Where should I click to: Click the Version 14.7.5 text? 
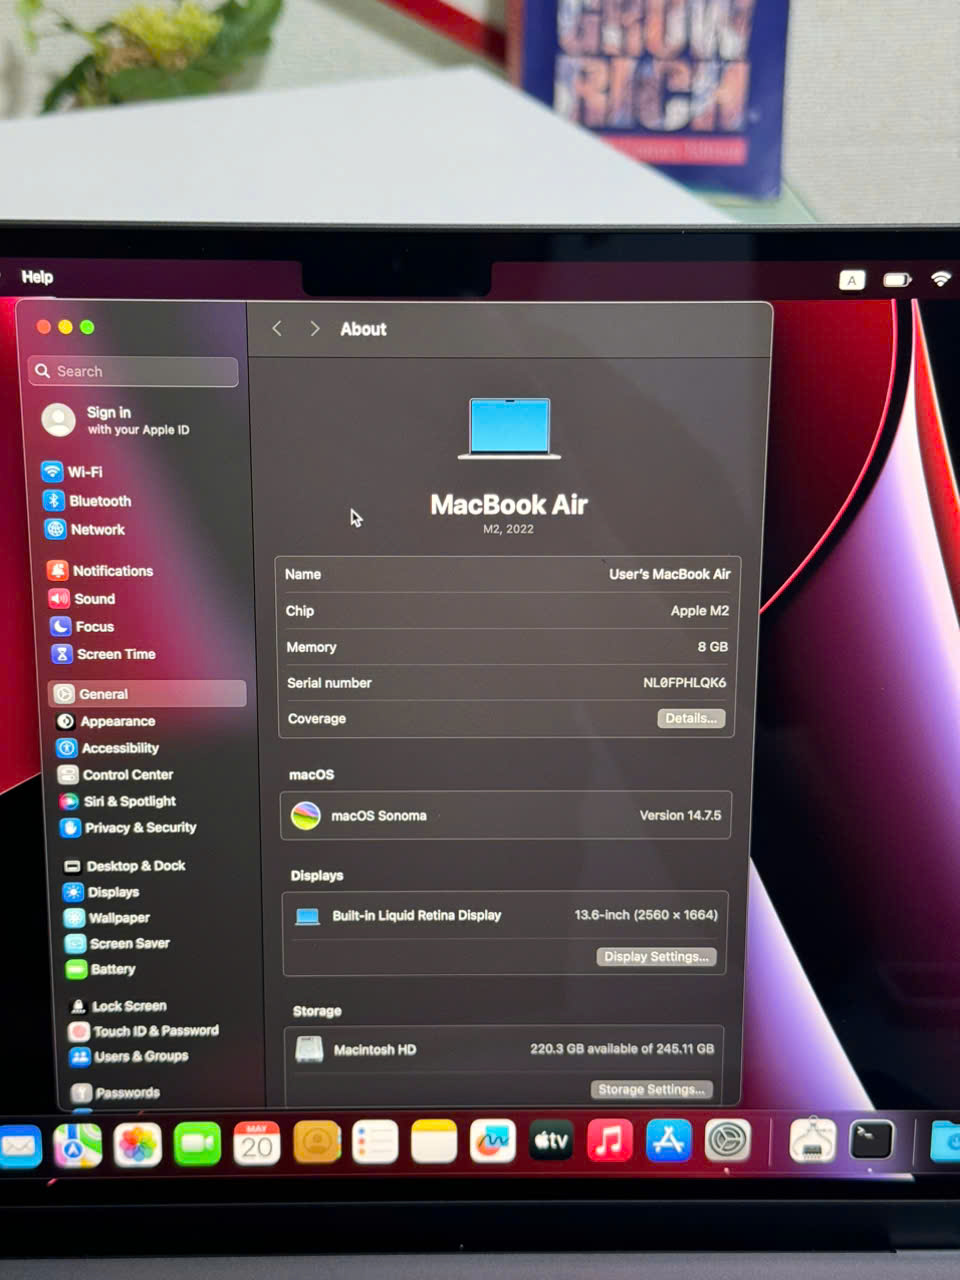coord(680,815)
